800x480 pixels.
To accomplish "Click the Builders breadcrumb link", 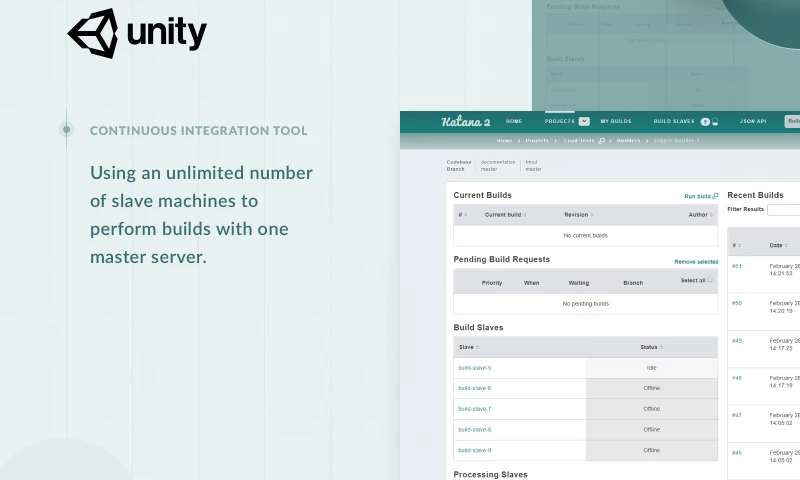I will (628, 140).
